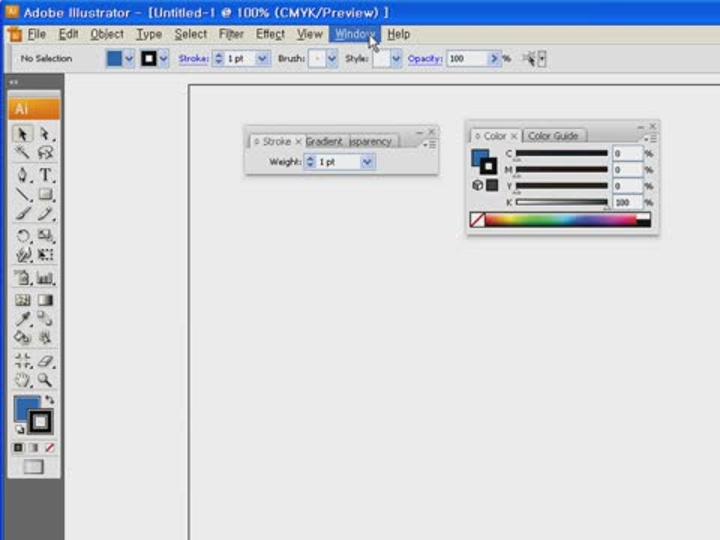Reset default fill and stroke colors
The height and width of the screenshot is (540, 720).
tap(19, 429)
